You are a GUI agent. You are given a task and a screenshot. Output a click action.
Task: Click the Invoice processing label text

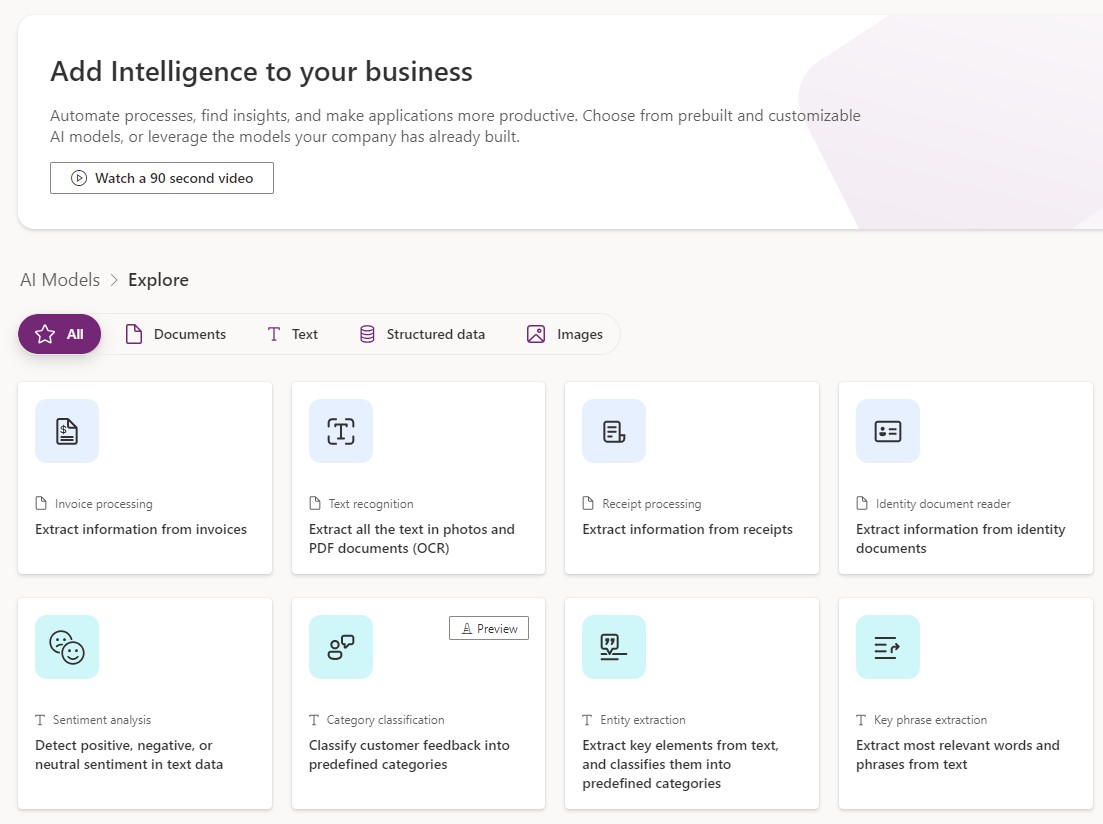click(x=103, y=504)
